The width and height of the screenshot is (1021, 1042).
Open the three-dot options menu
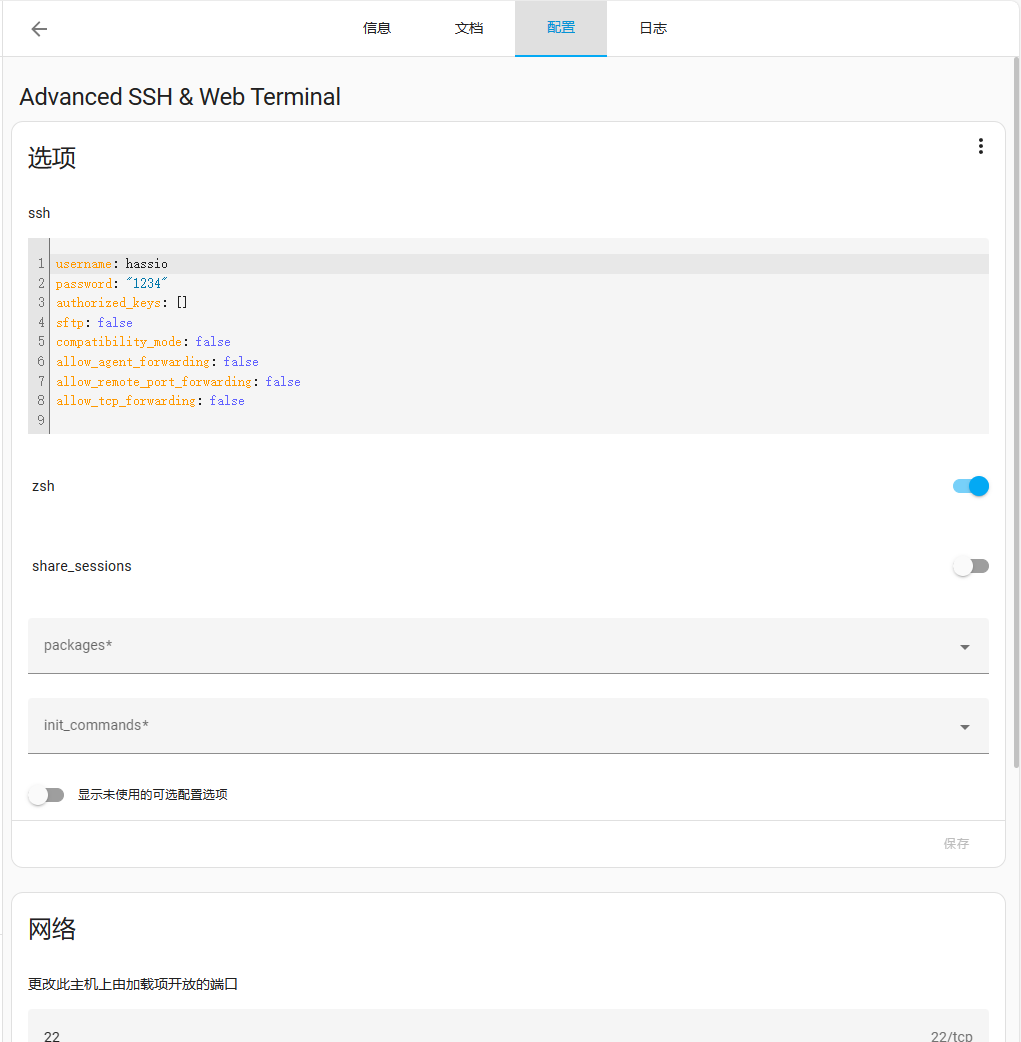(980, 146)
